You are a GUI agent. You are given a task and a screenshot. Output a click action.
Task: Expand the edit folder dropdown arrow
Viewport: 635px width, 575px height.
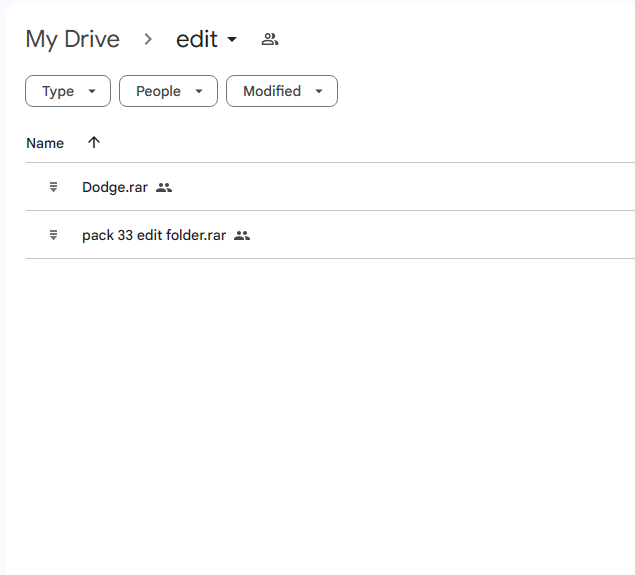tap(232, 39)
